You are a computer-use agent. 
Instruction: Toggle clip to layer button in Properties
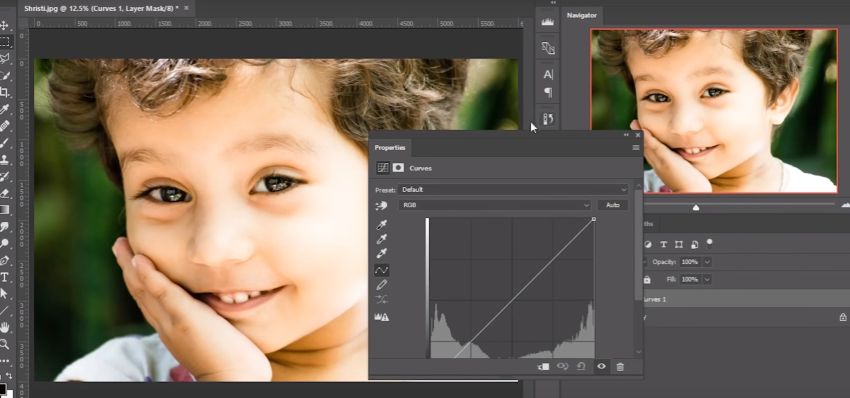click(x=543, y=367)
